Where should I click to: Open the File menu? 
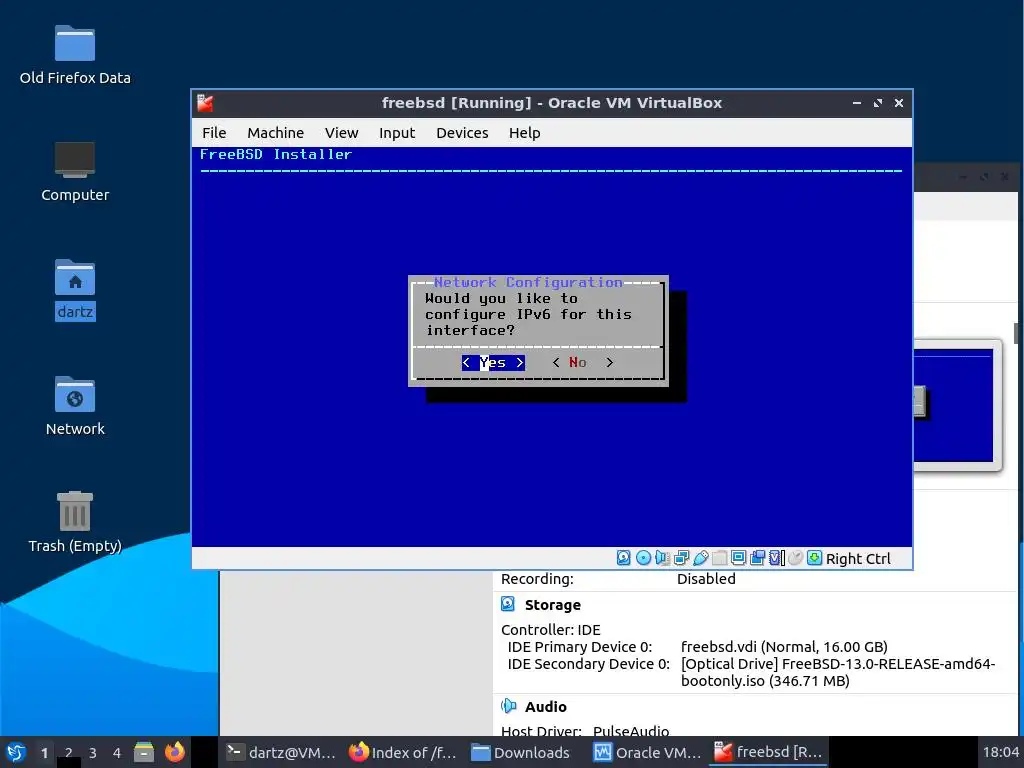tap(214, 133)
